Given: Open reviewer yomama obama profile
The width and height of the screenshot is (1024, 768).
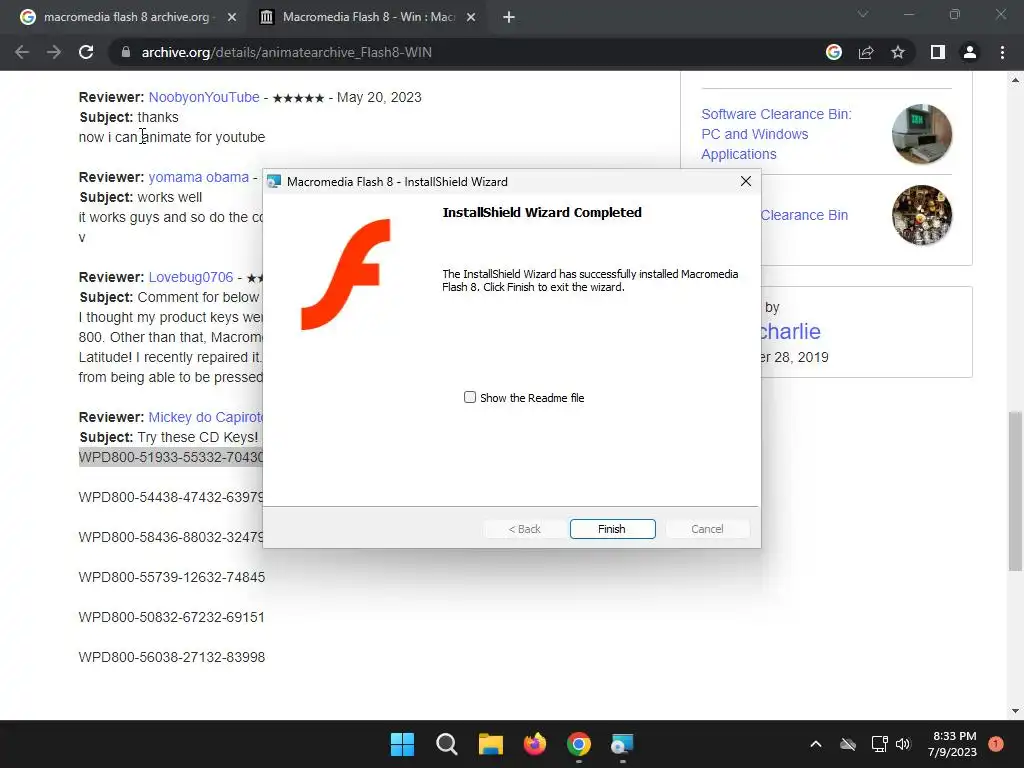Looking at the screenshot, I should click(199, 177).
